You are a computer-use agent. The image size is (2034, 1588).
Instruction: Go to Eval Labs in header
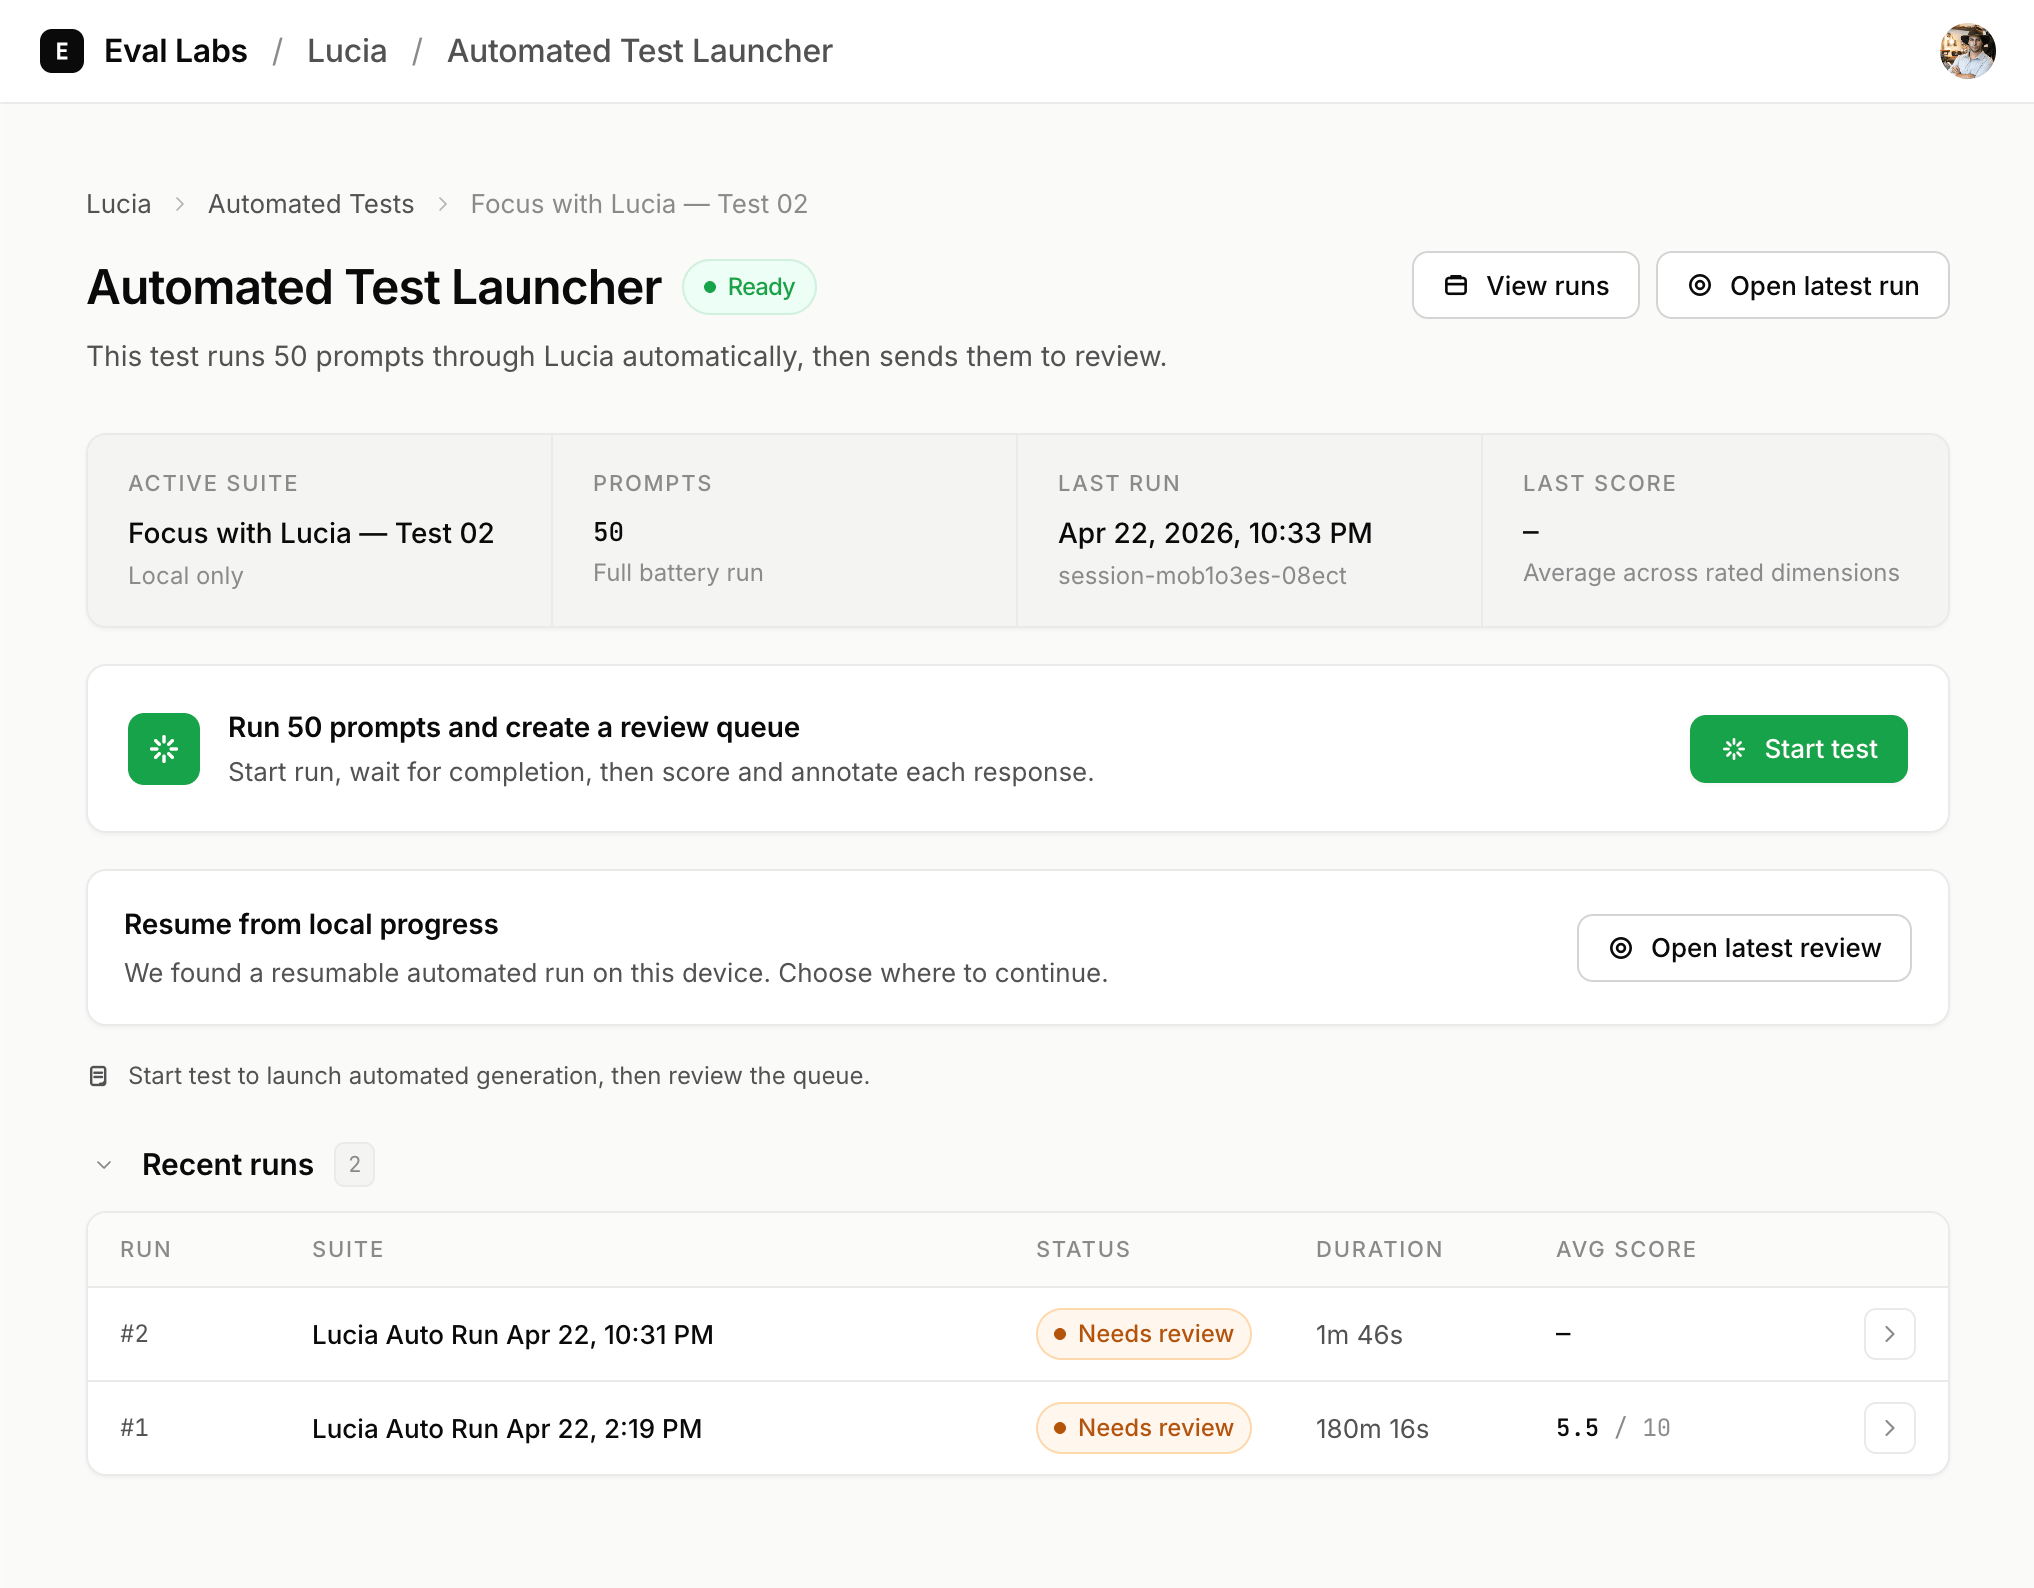[x=176, y=51]
